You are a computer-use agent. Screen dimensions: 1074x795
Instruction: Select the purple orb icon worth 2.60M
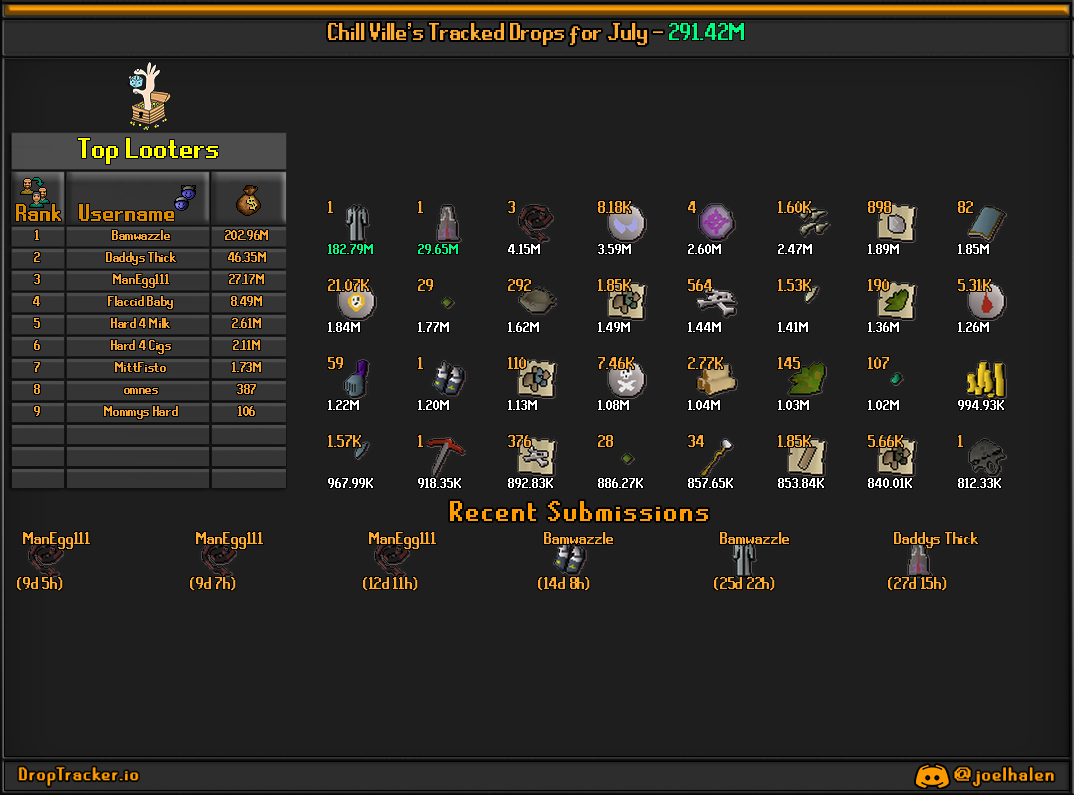(716, 223)
